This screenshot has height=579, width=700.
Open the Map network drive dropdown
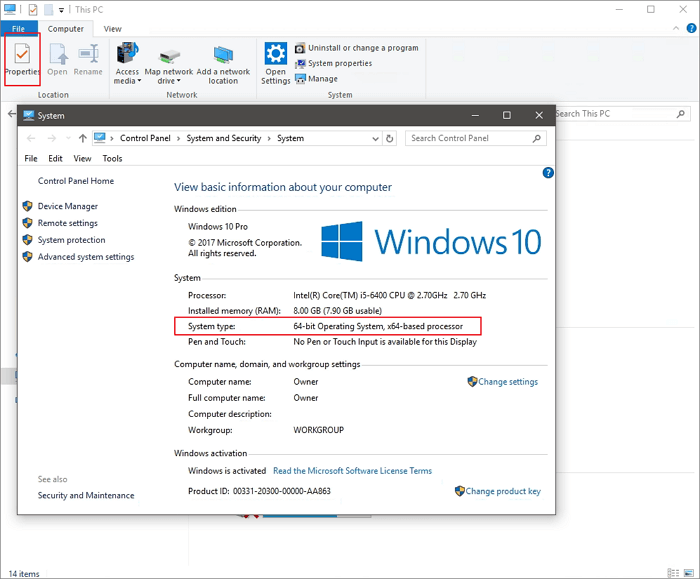point(169,63)
